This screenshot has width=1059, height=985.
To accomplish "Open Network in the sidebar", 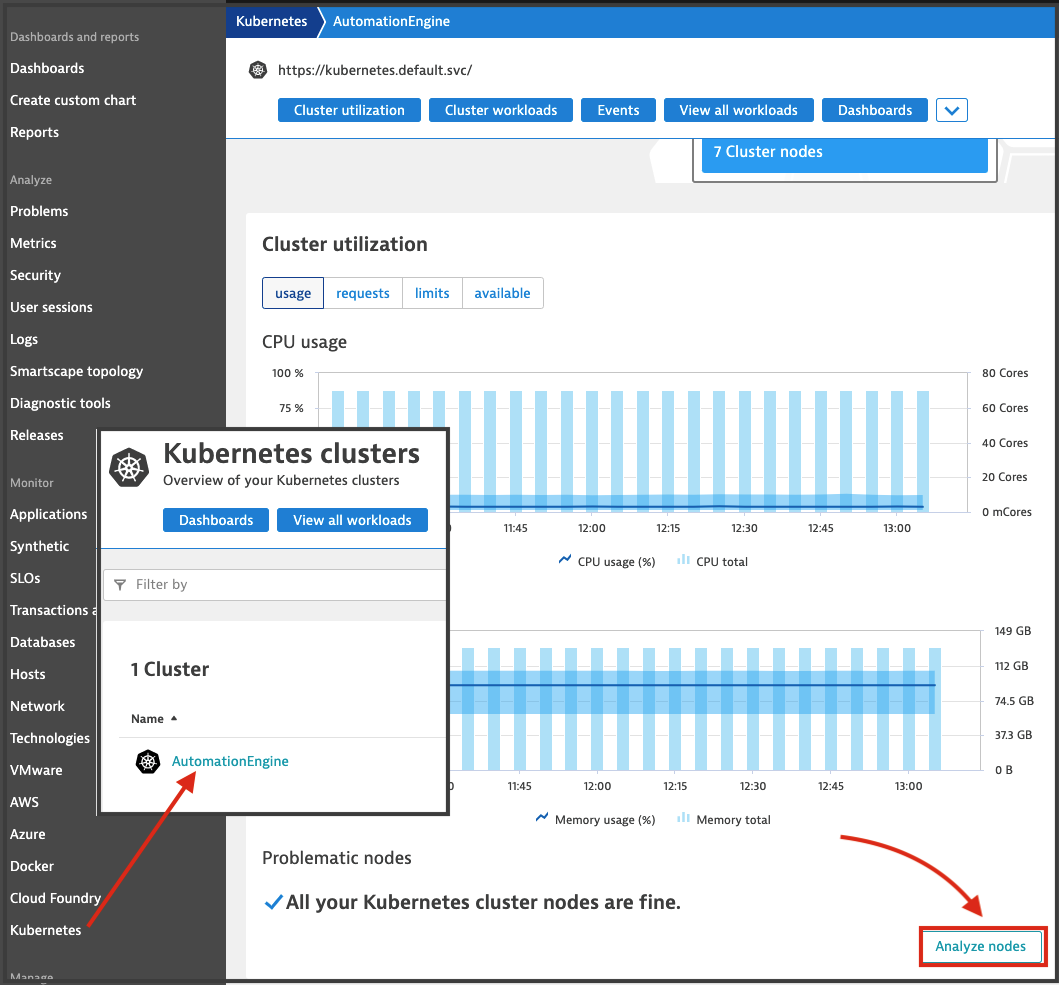I will click(37, 706).
